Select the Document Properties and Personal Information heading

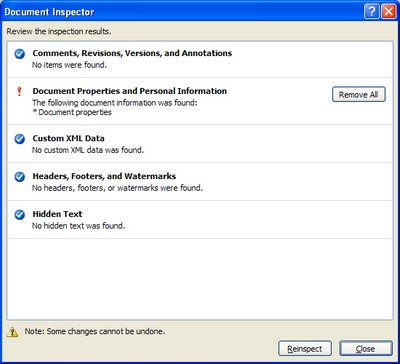(x=129, y=91)
